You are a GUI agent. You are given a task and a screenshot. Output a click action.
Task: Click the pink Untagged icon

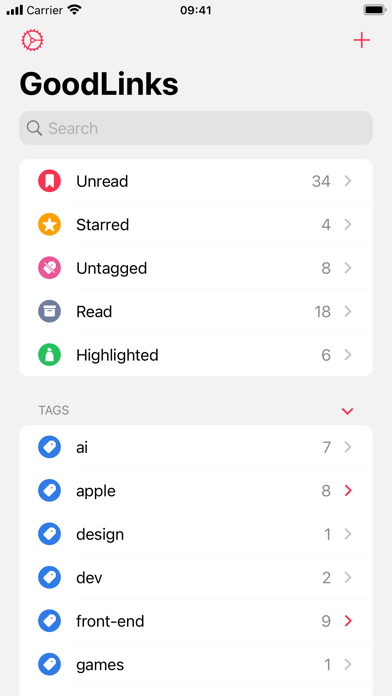49,268
